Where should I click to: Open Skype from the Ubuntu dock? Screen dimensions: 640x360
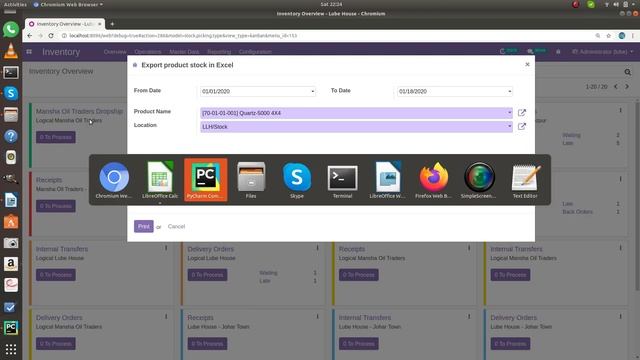pyautogui.click(x=11, y=93)
